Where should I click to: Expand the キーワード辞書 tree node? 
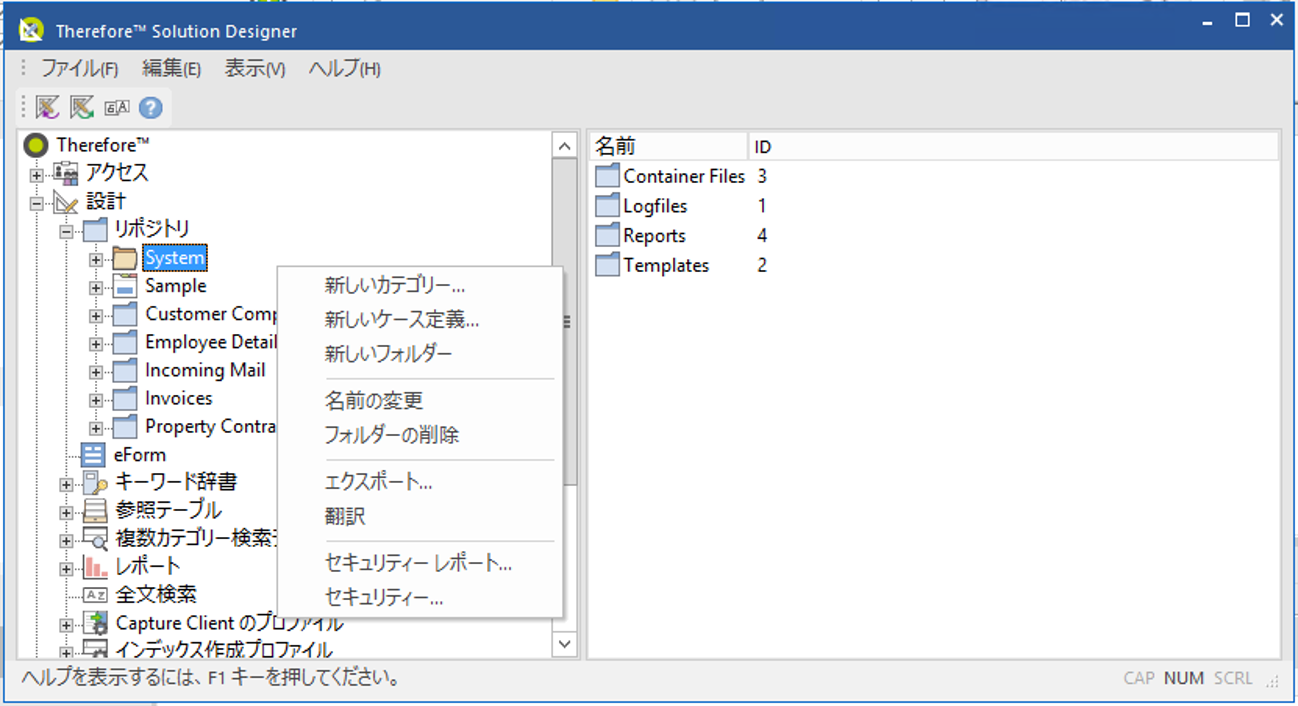(x=66, y=485)
